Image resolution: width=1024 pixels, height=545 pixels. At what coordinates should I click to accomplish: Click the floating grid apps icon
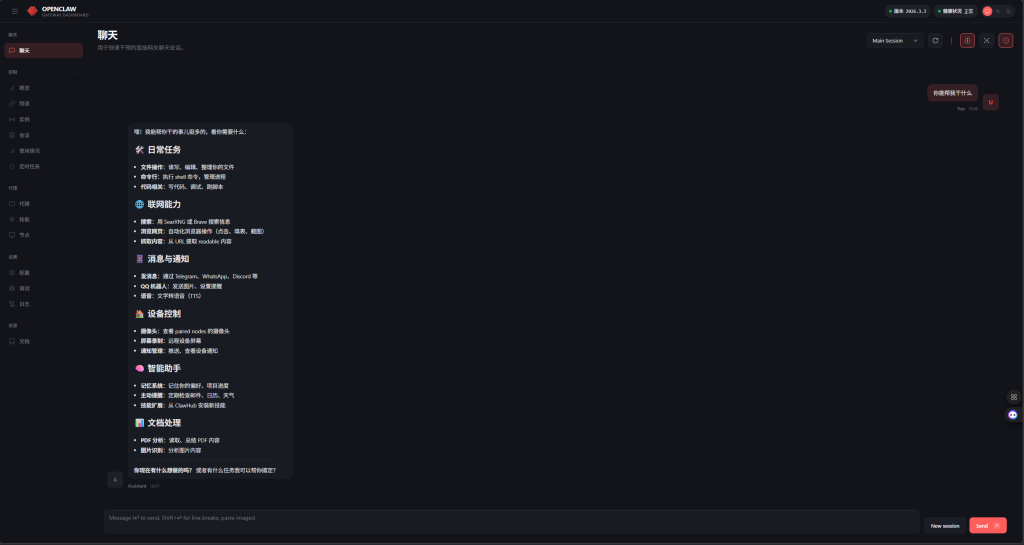tap(1013, 397)
